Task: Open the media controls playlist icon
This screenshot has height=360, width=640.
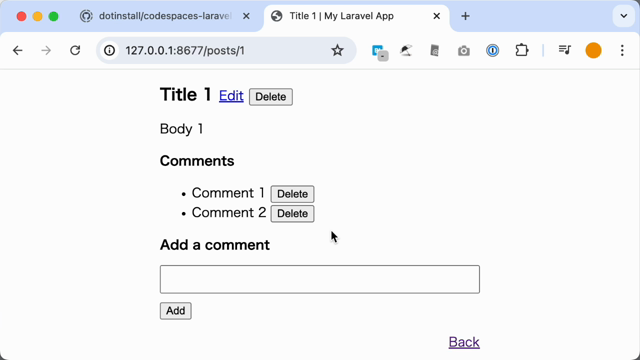Action: click(565, 50)
